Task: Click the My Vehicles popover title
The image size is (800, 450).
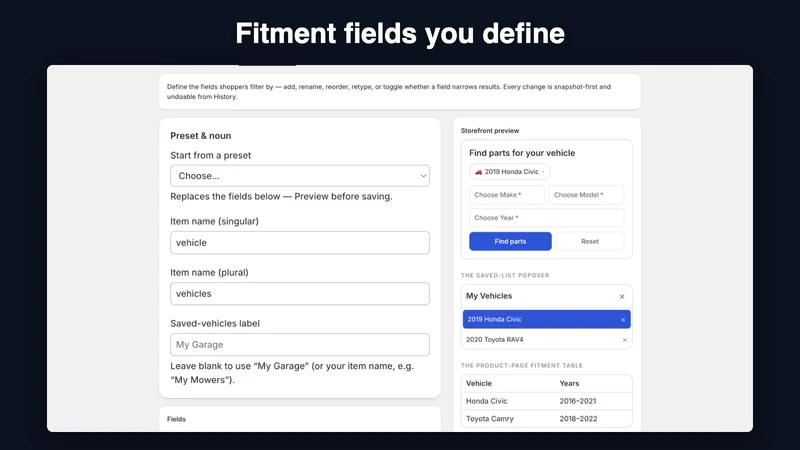Action: [489, 296]
